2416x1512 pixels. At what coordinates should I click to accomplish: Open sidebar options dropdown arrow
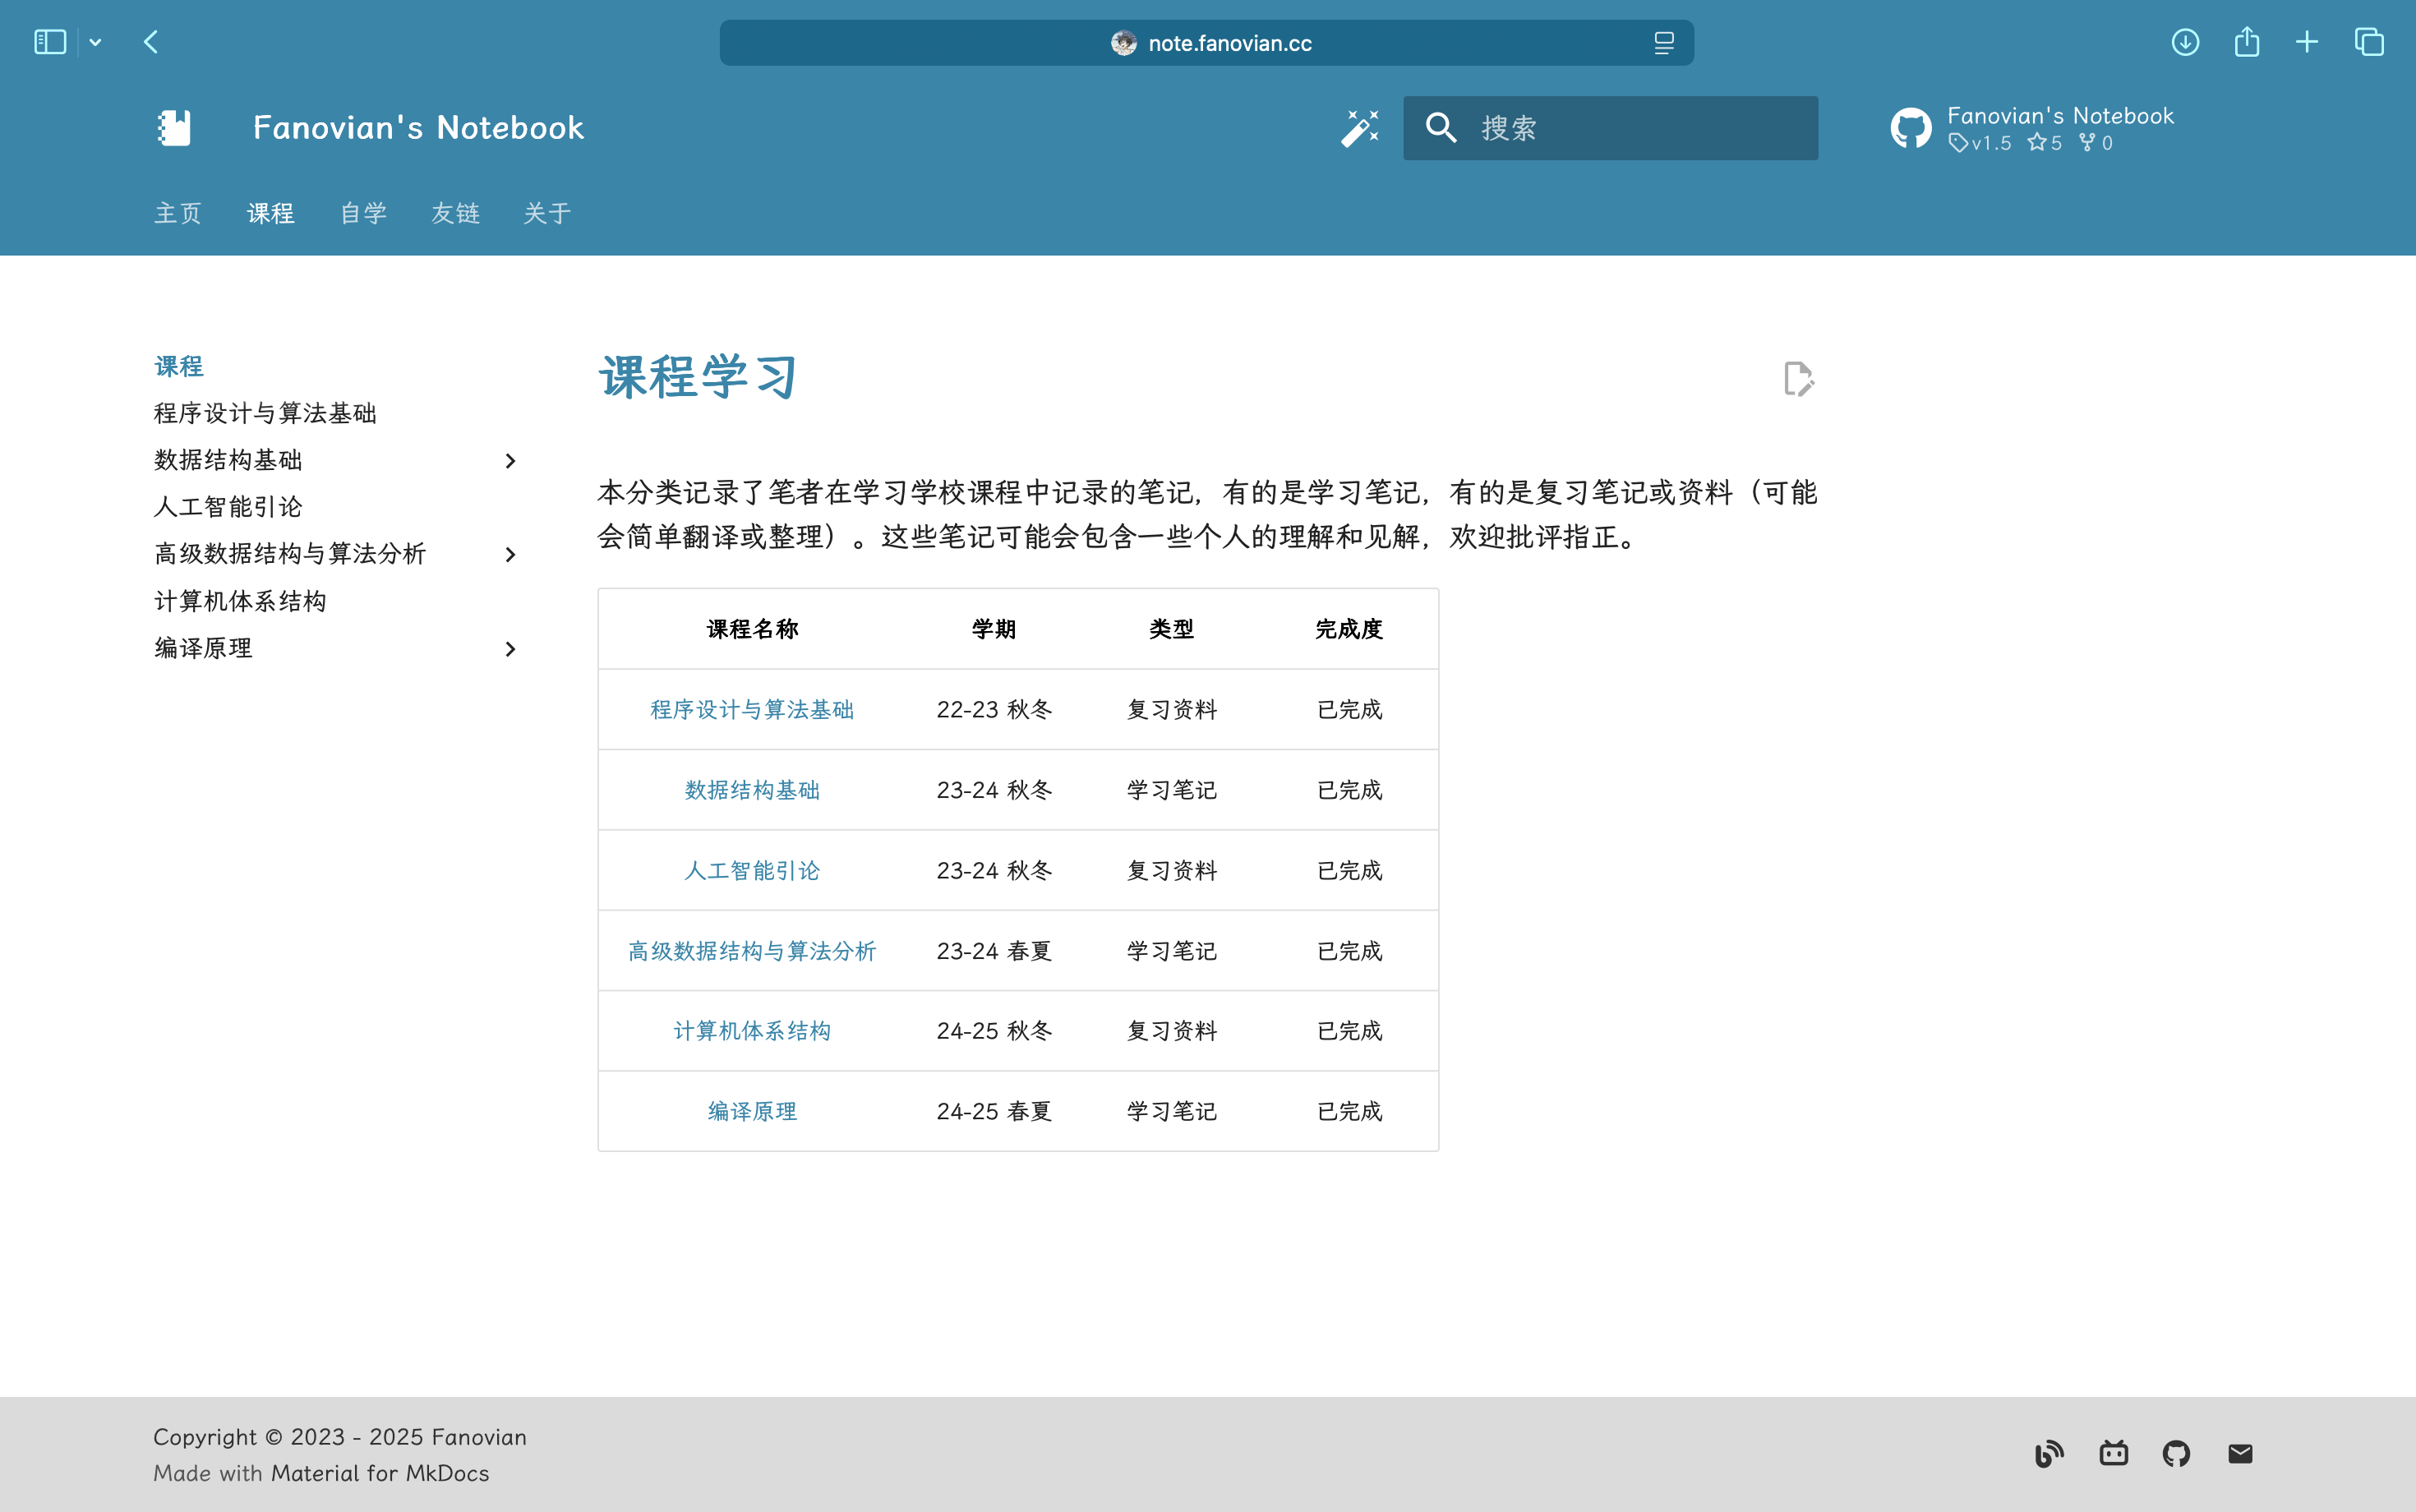[x=95, y=42]
